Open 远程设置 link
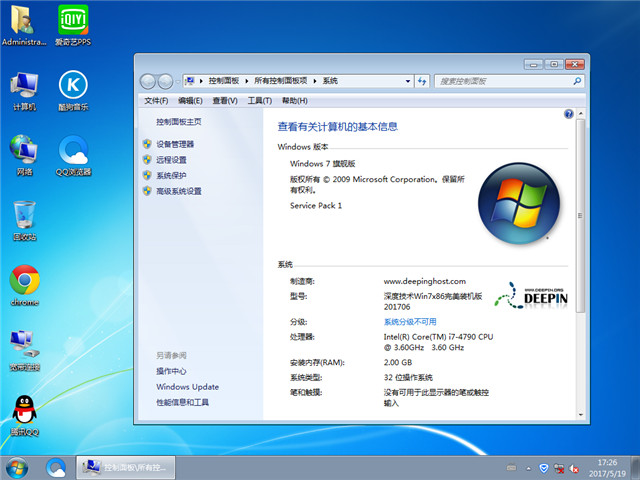This screenshot has width=640, height=480. pyautogui.click(x=171, y=160)
